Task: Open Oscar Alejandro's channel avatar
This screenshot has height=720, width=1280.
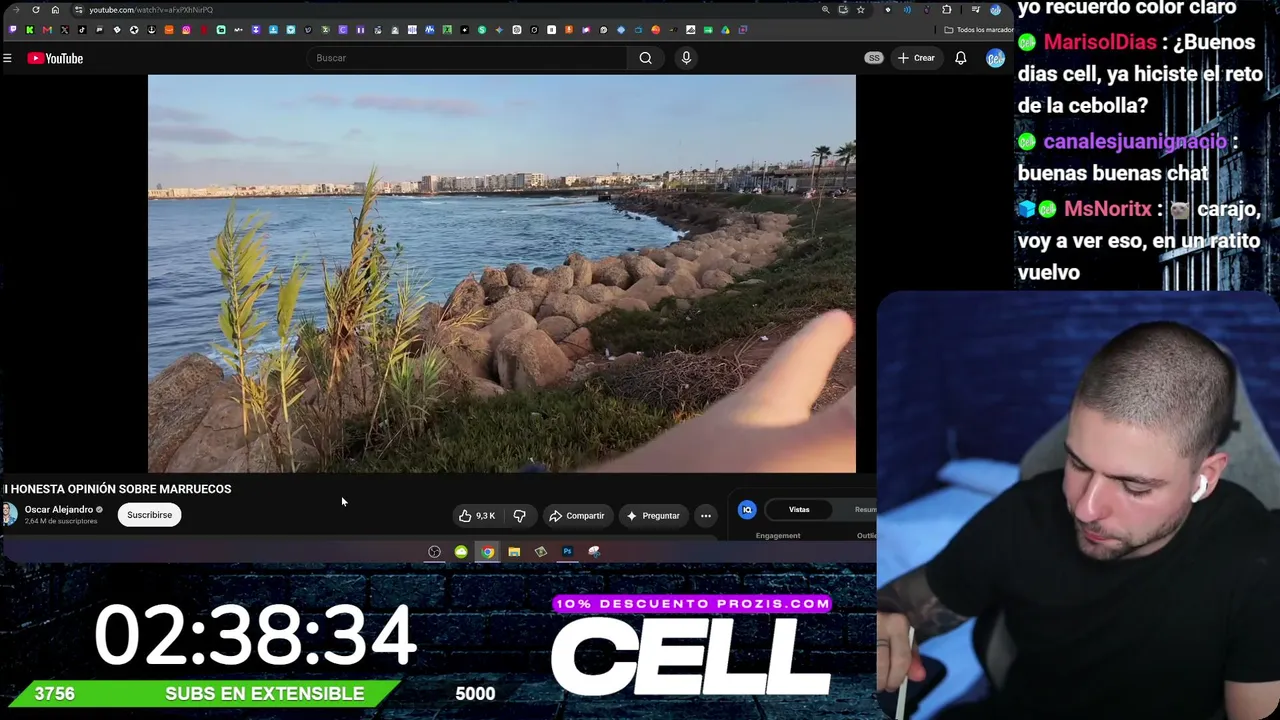Action: pyautogui.click(x=10, y=515)
